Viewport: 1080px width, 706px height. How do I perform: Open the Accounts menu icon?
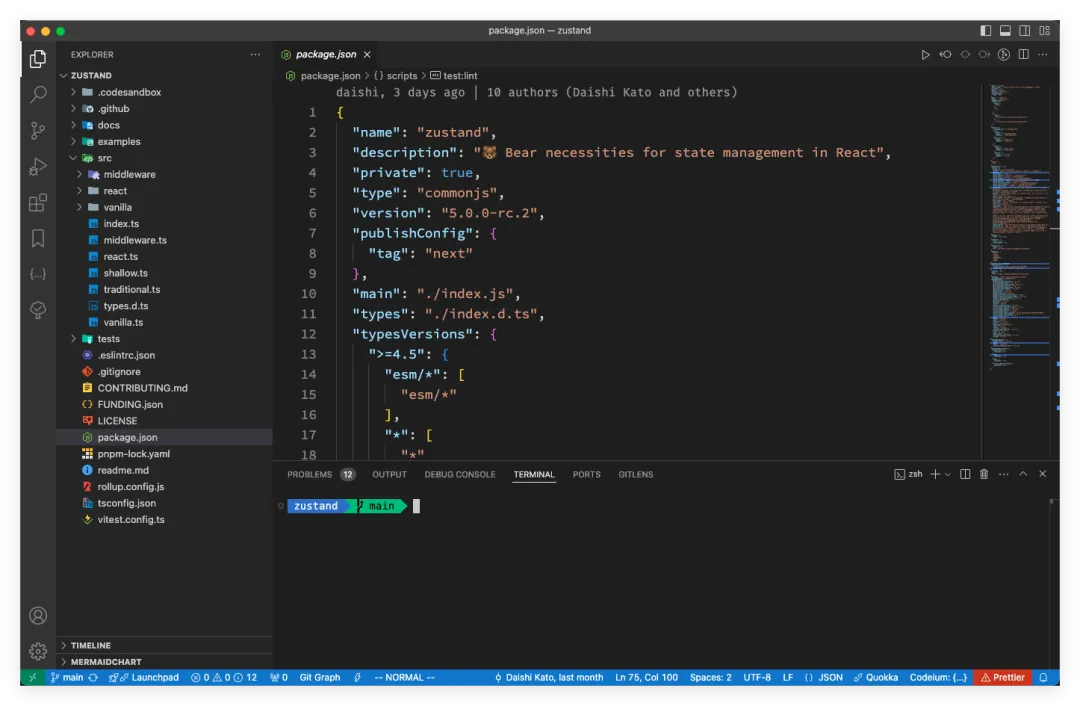38,615
